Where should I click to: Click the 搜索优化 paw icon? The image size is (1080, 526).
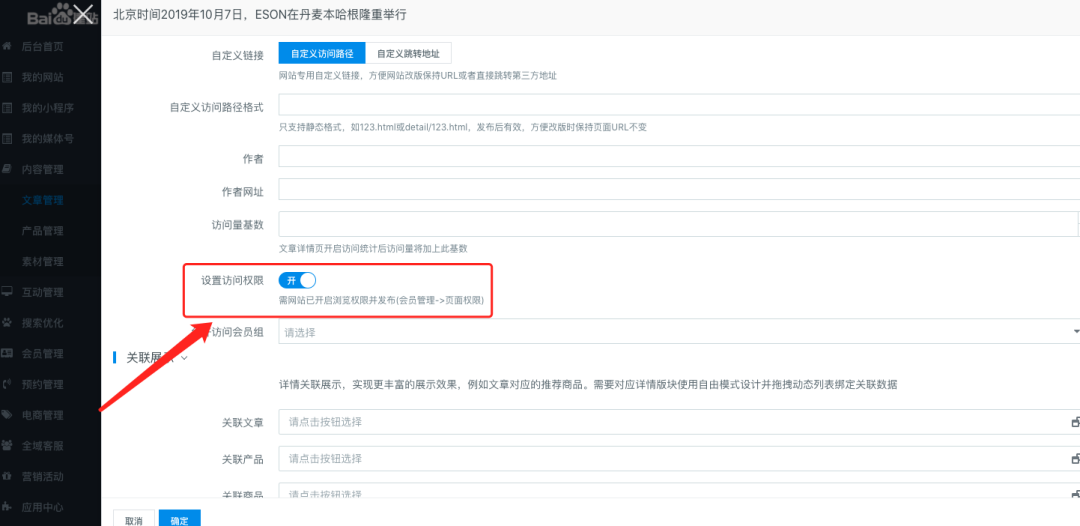pos(8,323)
